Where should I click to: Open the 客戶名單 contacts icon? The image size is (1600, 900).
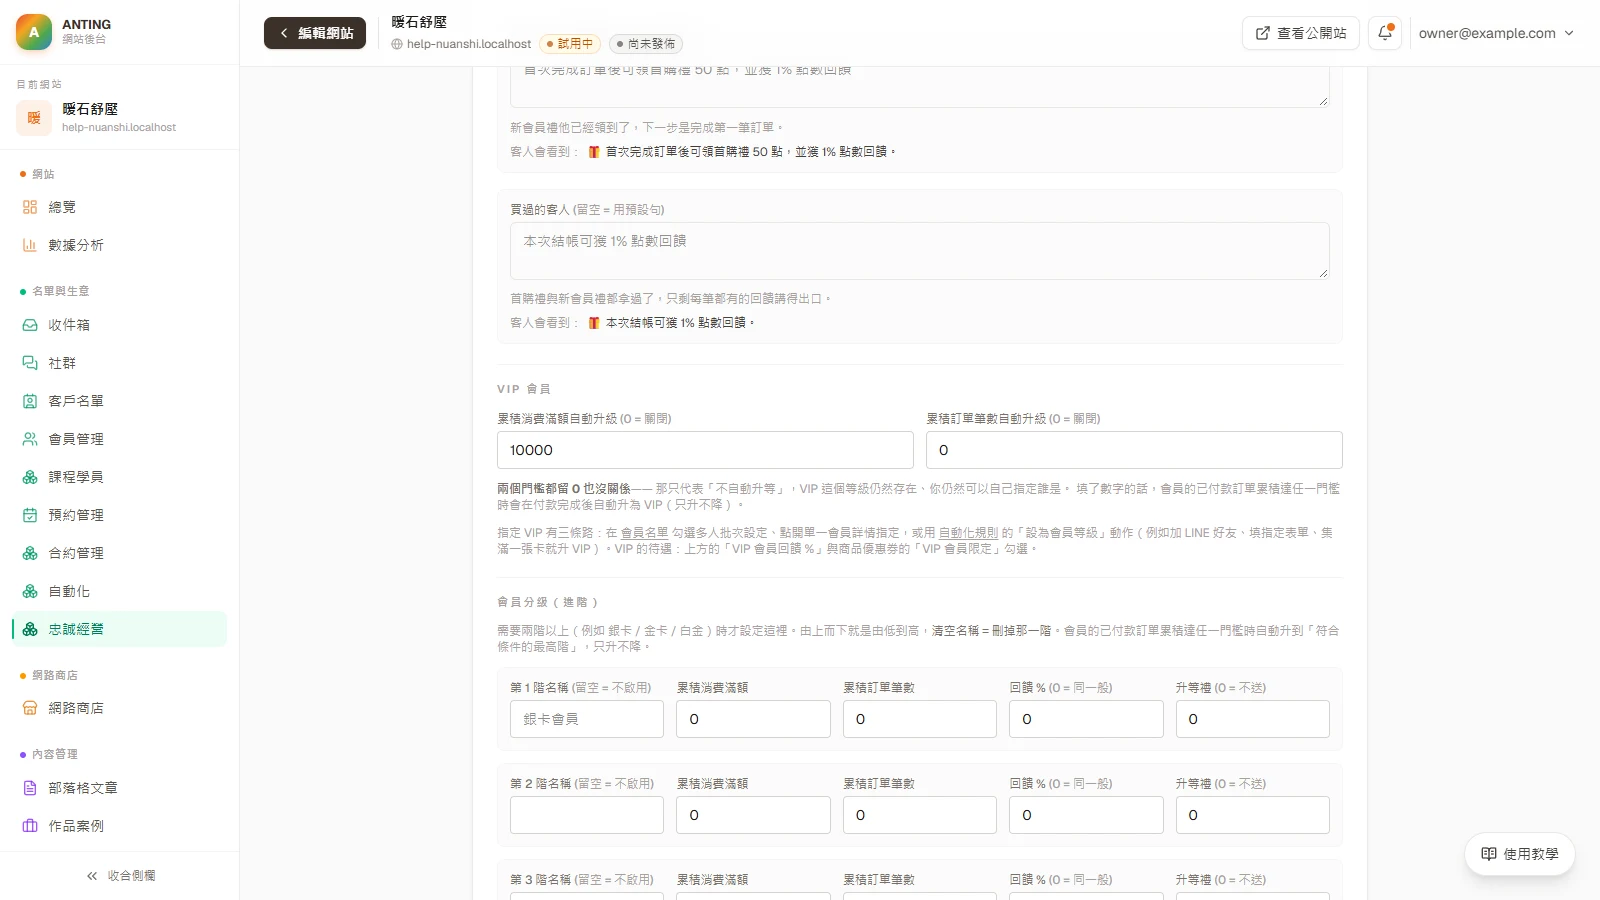tap(30, 401)
